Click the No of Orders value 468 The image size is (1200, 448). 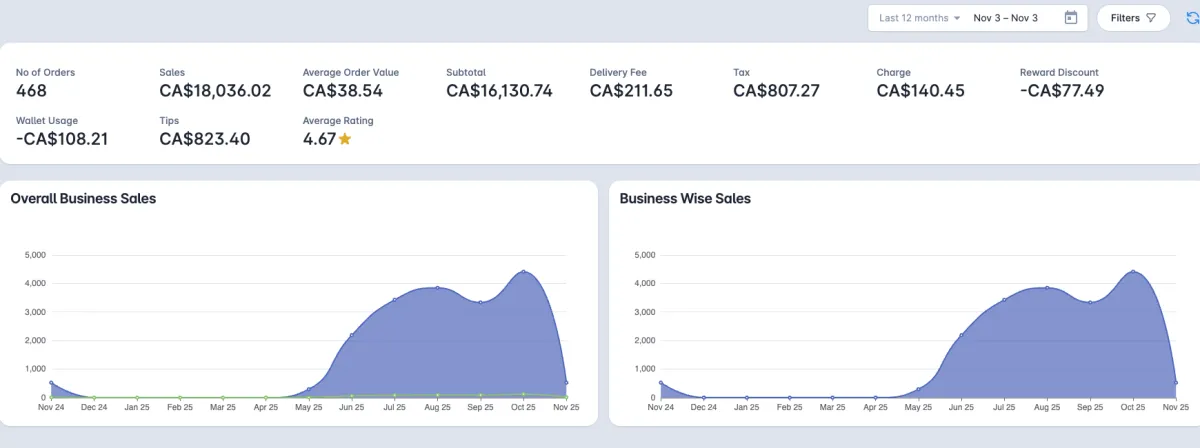pos(32,91)
